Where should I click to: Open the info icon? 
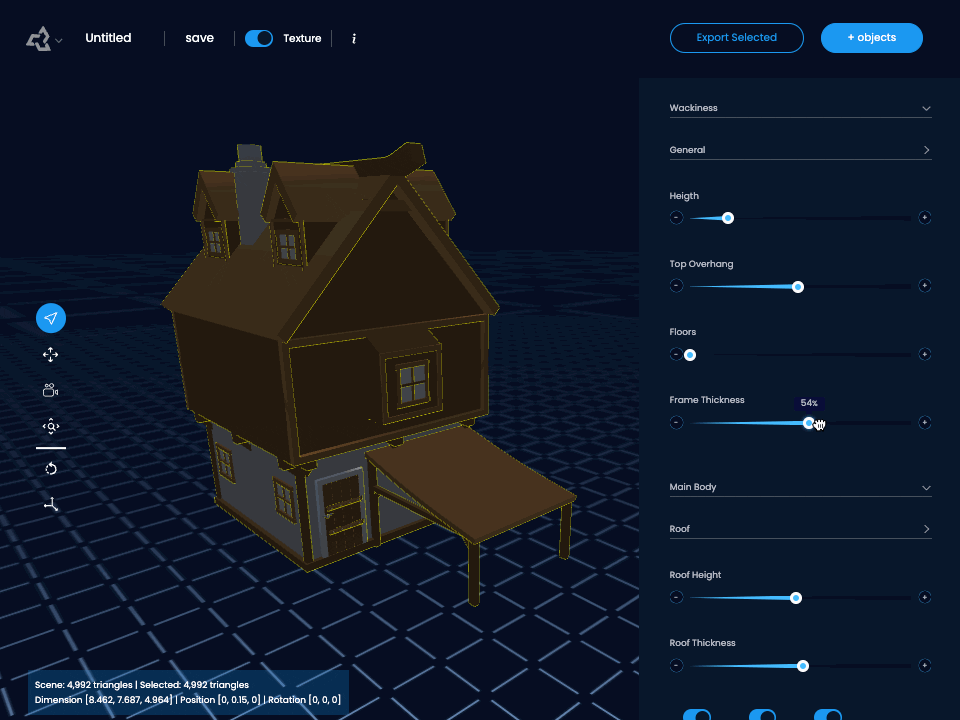coord(354,39)
